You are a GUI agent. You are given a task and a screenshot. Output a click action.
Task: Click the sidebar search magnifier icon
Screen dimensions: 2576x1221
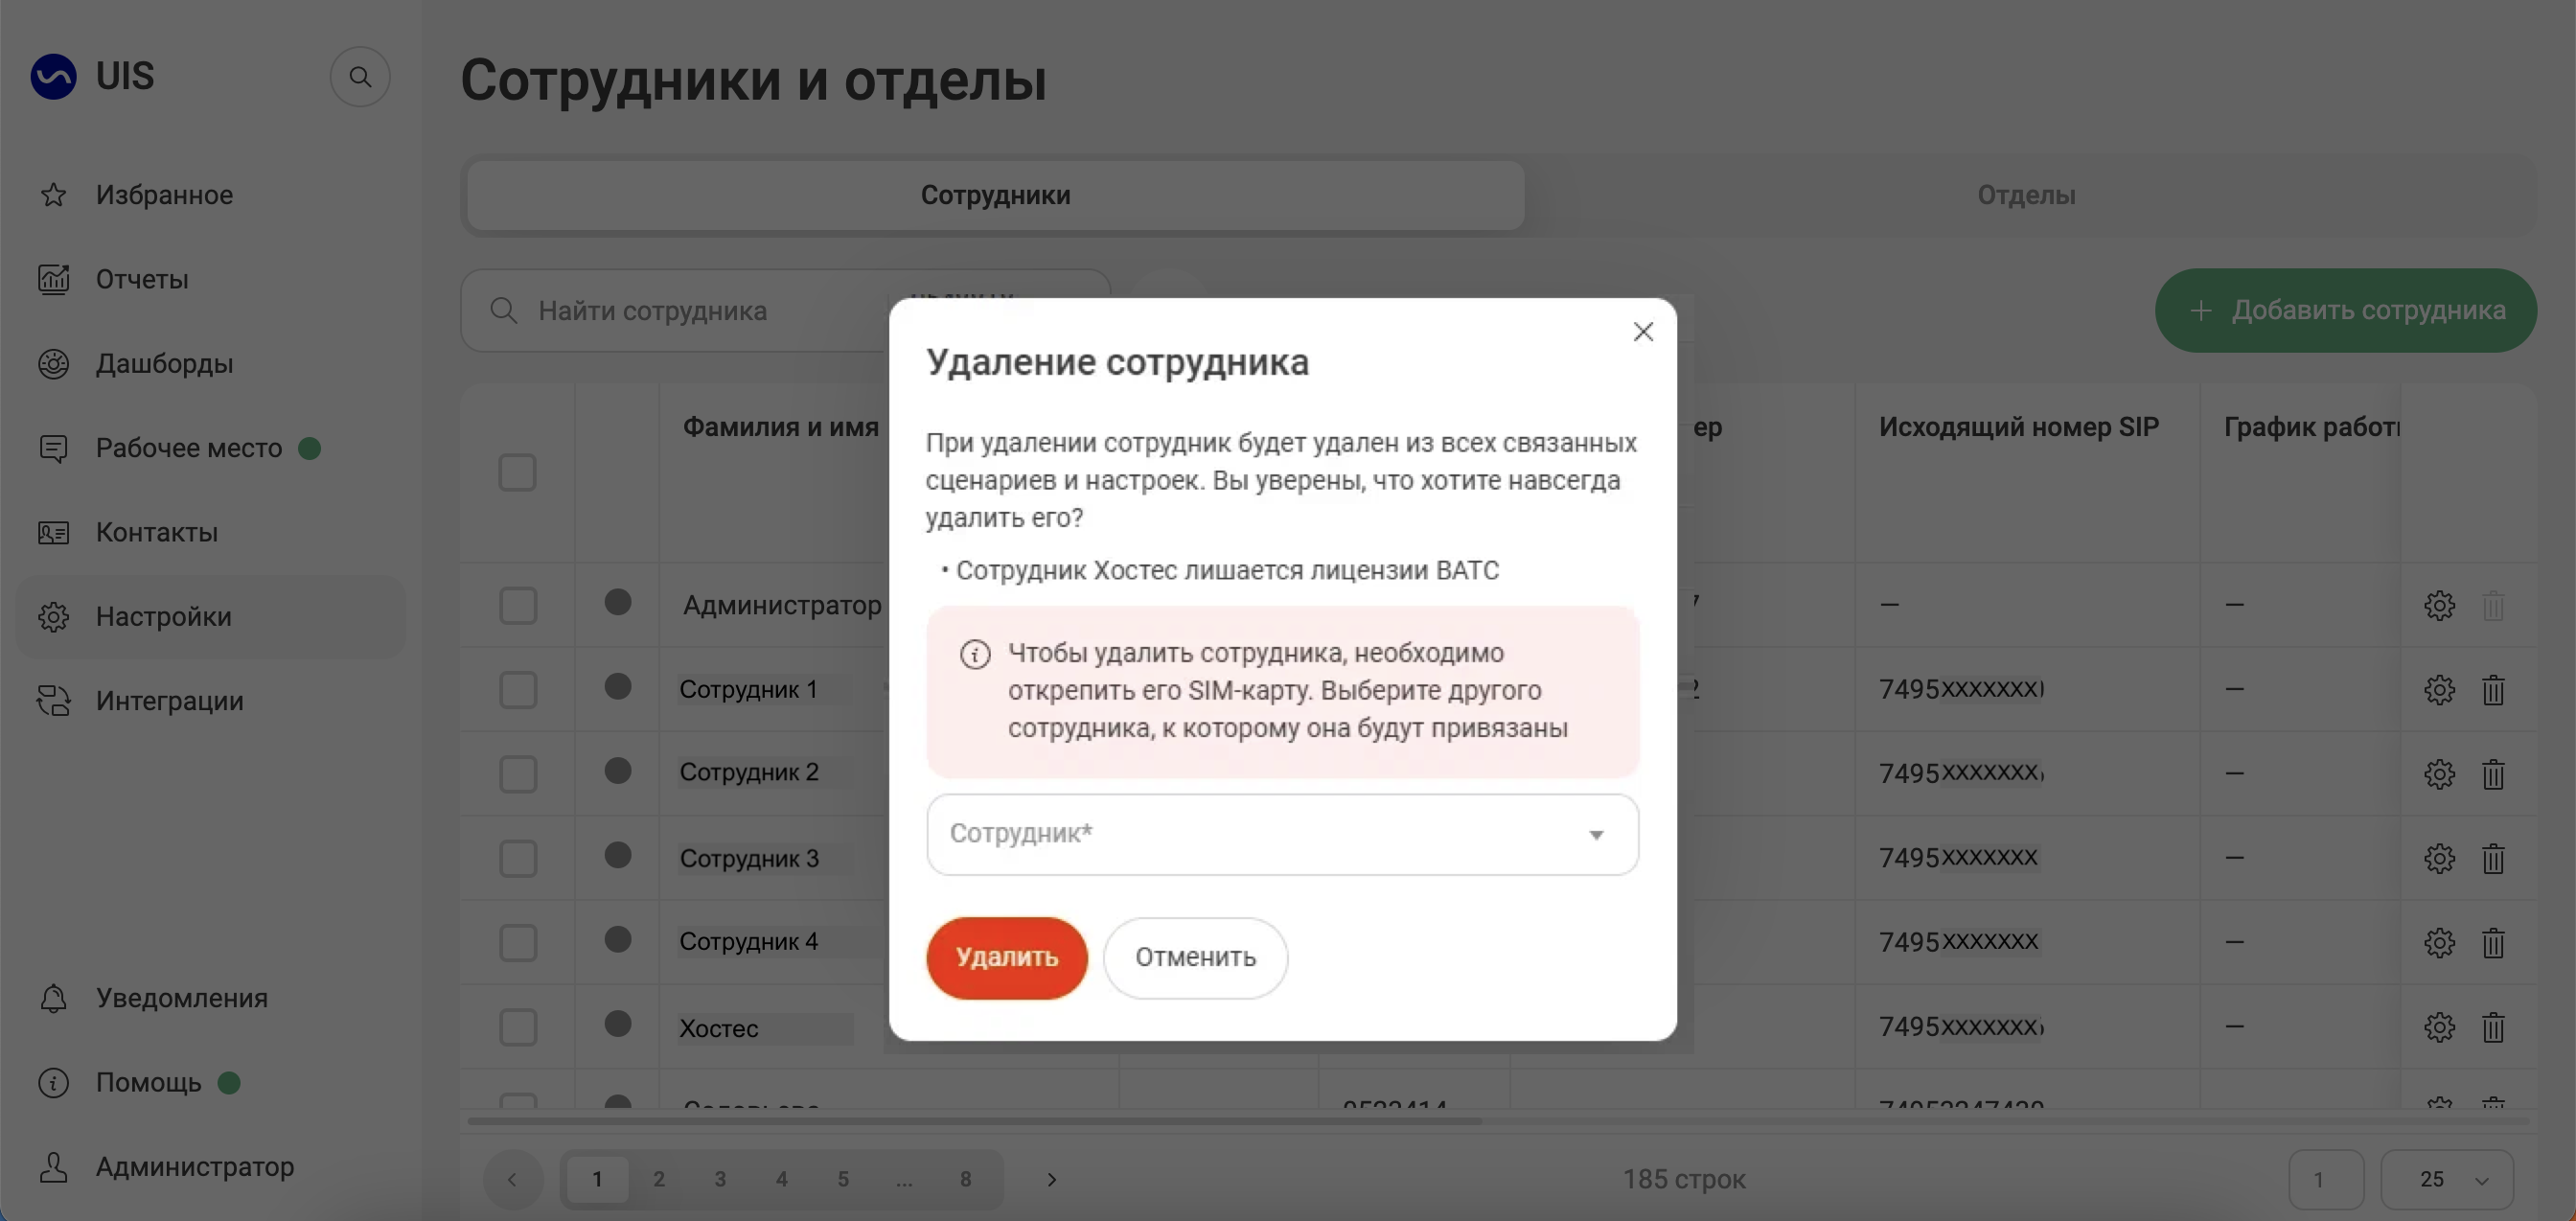360,77
